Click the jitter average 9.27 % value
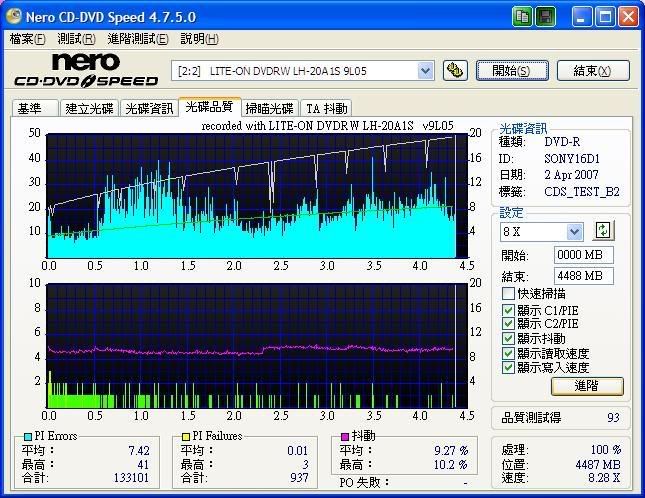The width and height of the screenshot is (645, 498). tap(451, 451)
